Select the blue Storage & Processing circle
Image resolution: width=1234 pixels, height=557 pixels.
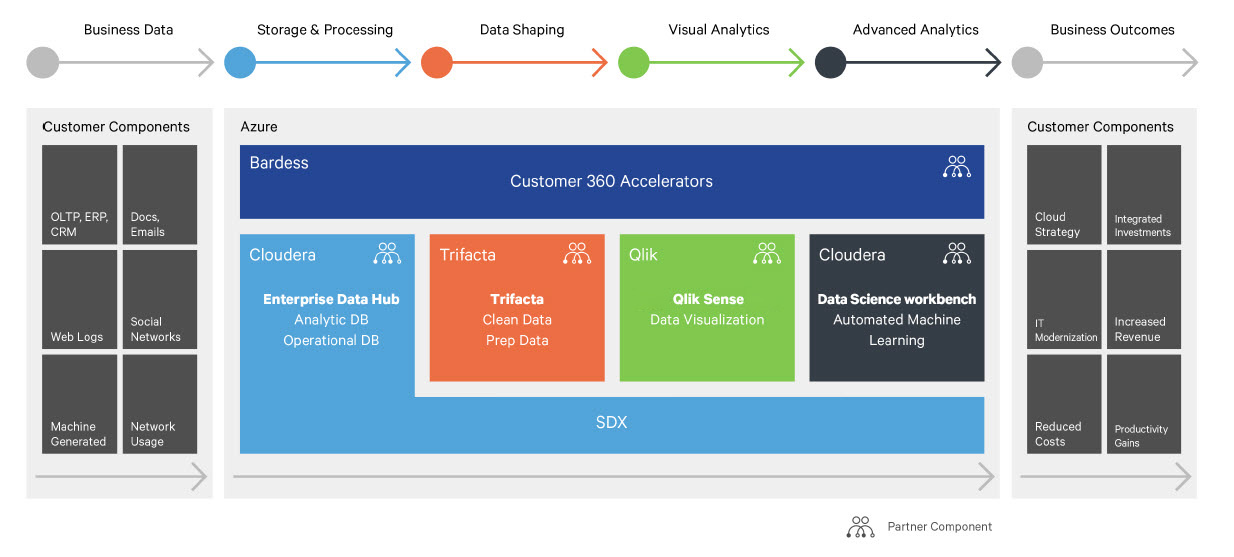tap(240, 62)
